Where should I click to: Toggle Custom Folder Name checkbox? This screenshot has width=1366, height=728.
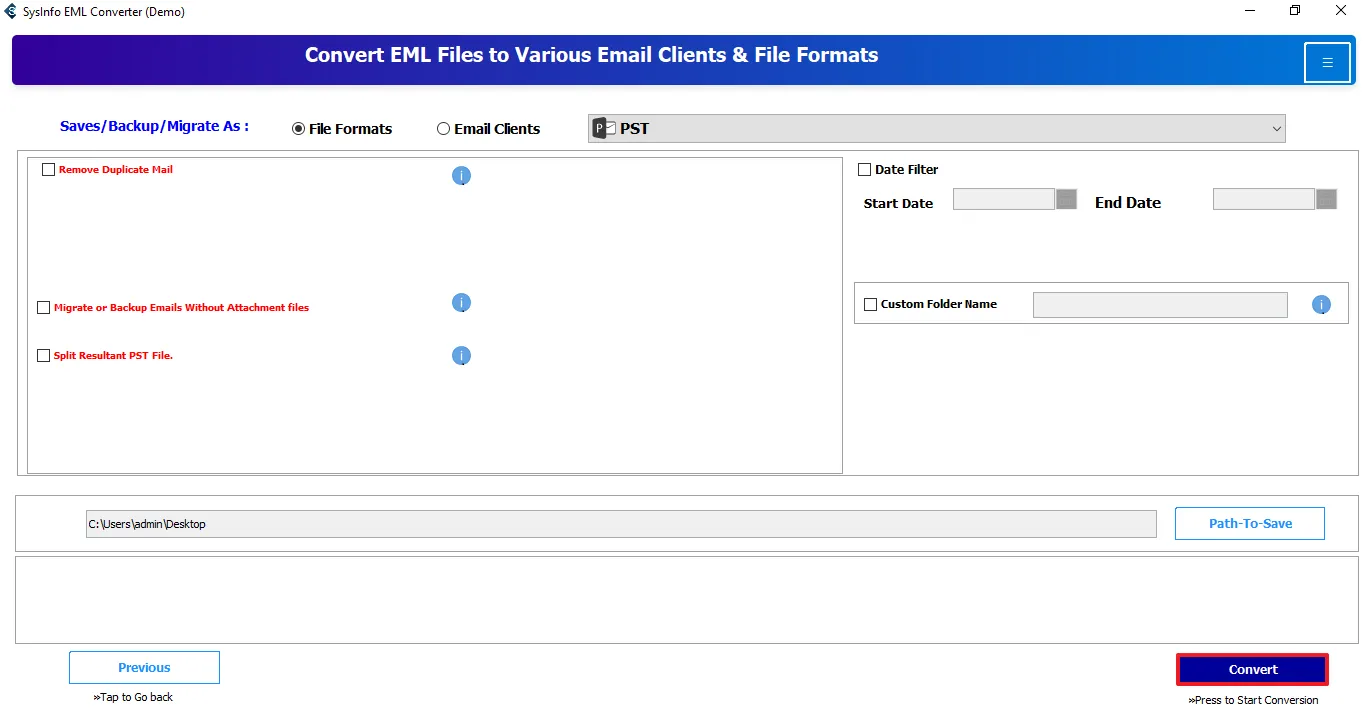pyautogui.click(x=870, y=305)
